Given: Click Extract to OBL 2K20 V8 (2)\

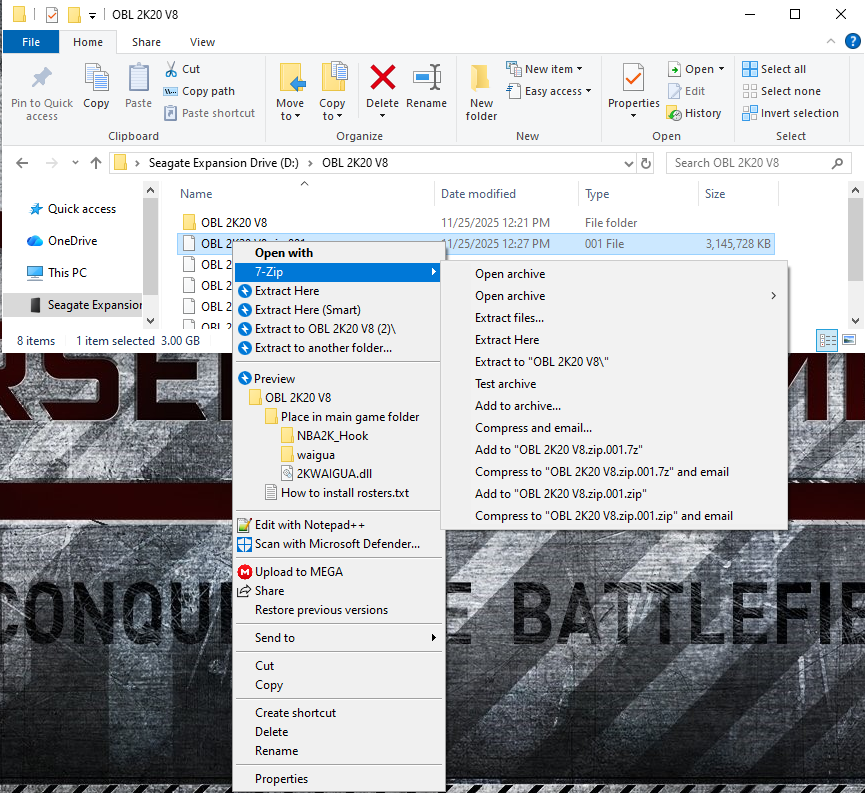Looking at the screenshot, I should point(325,329).
